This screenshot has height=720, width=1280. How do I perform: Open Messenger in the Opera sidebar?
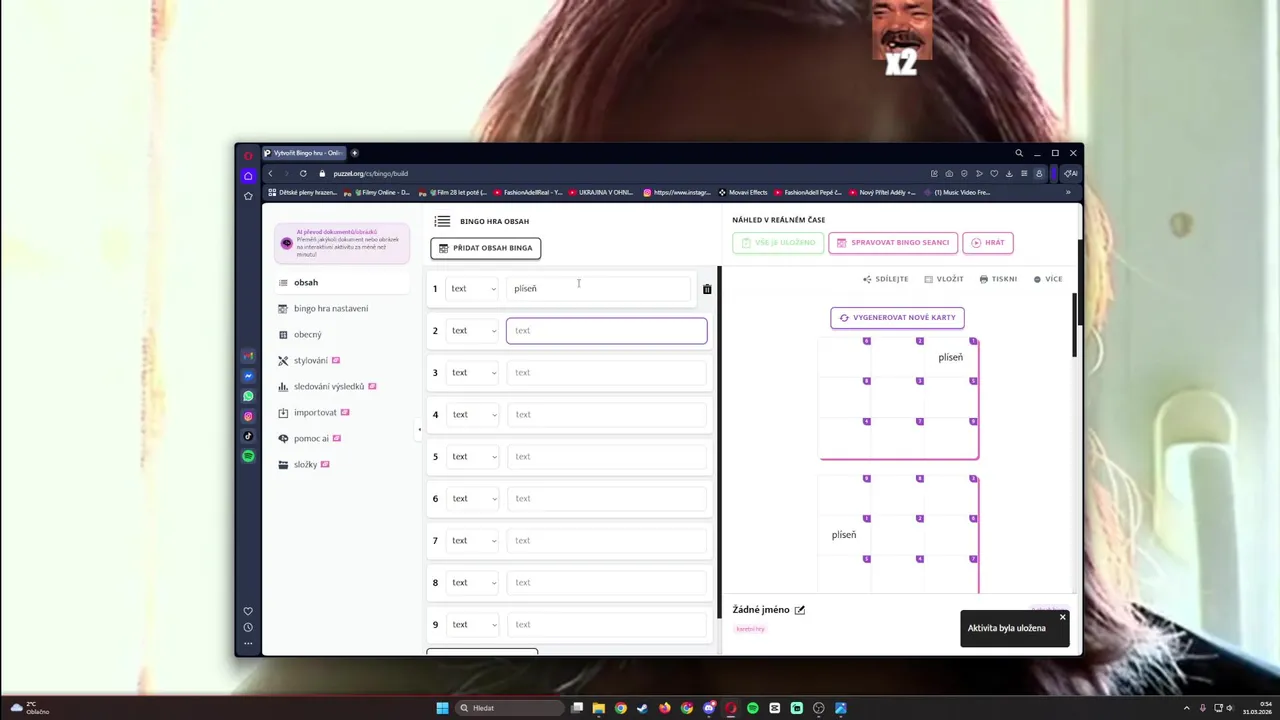click(248, 376)
